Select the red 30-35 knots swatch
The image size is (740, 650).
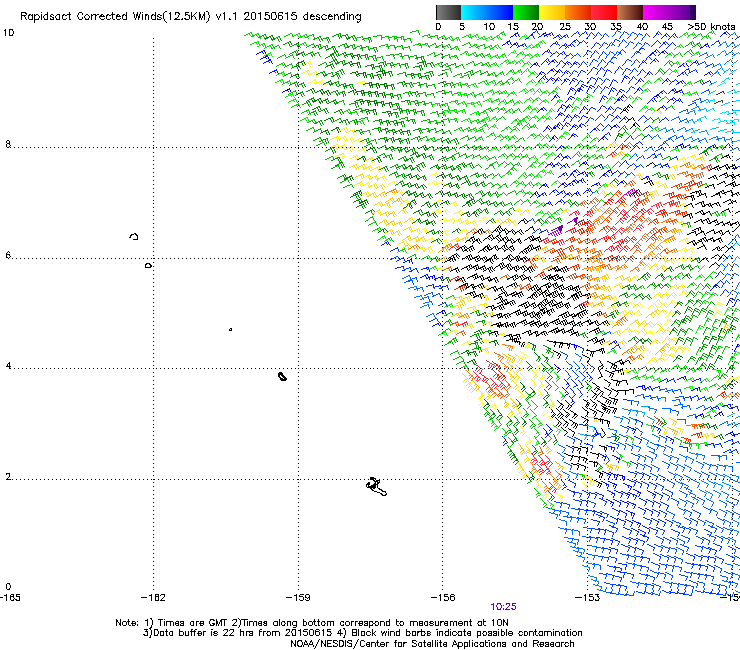tap(604, 12)
